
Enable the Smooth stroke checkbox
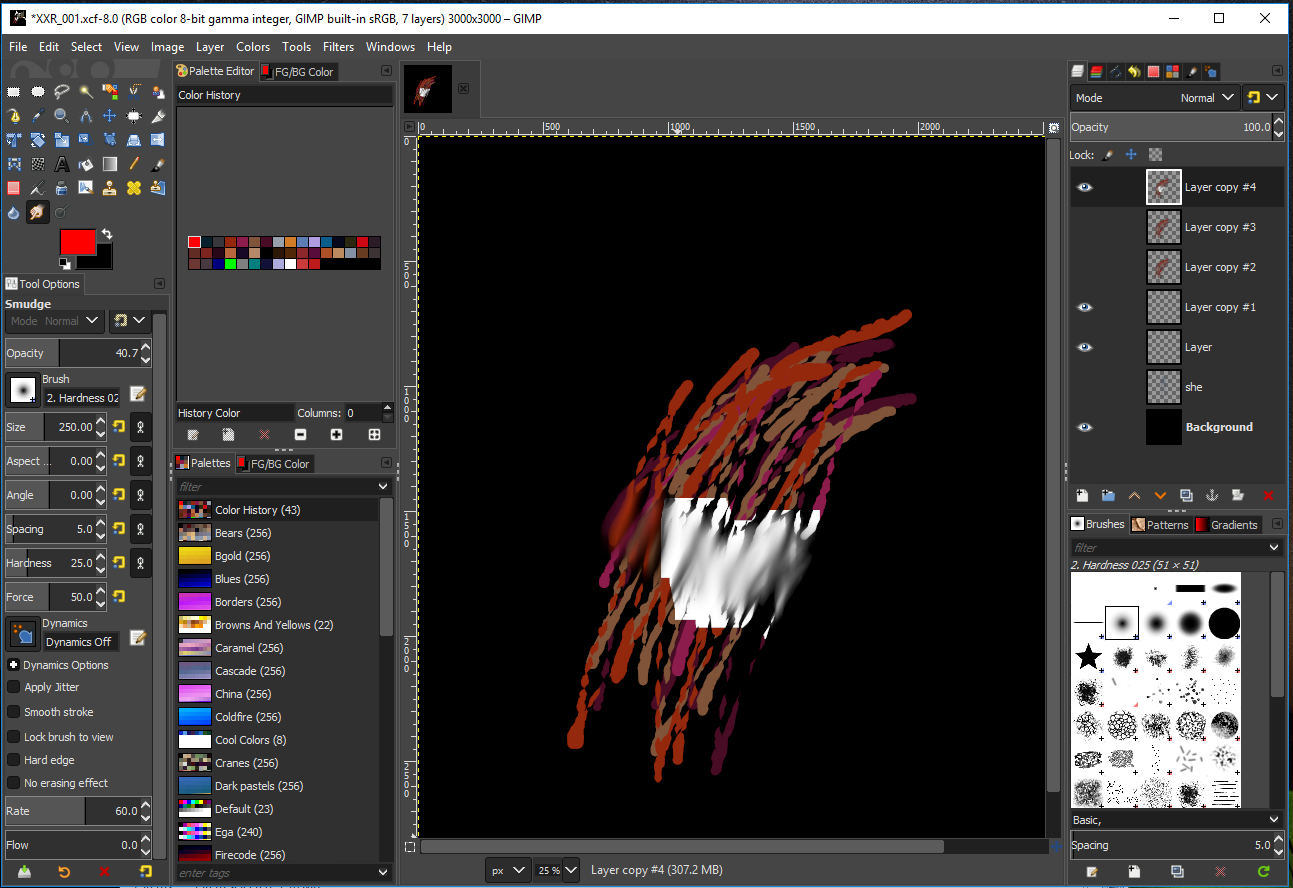tap(14, 712)
